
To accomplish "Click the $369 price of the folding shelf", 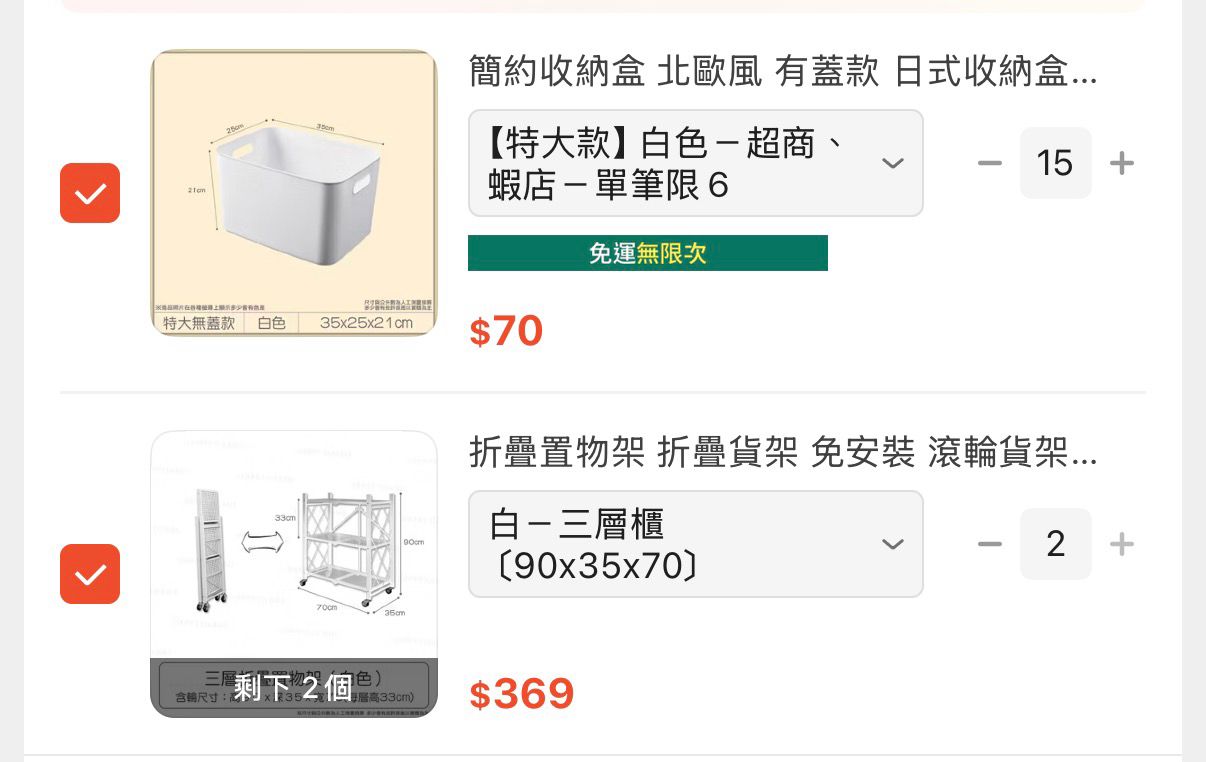I will [x=522, y=694].
